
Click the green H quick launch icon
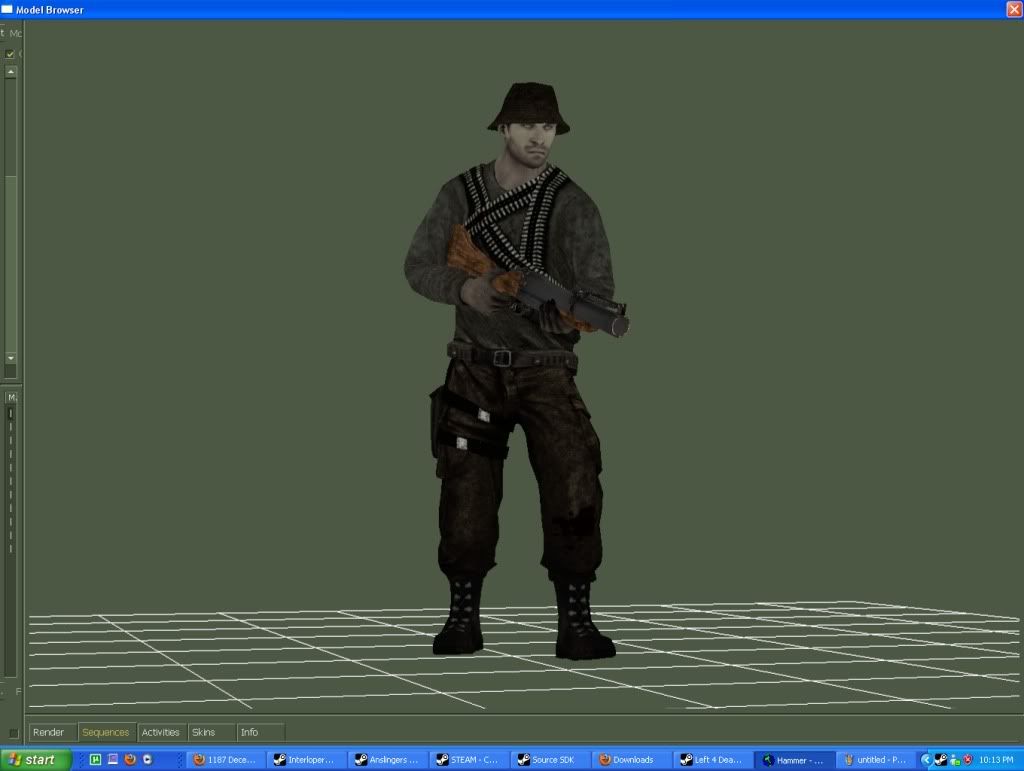96,760
